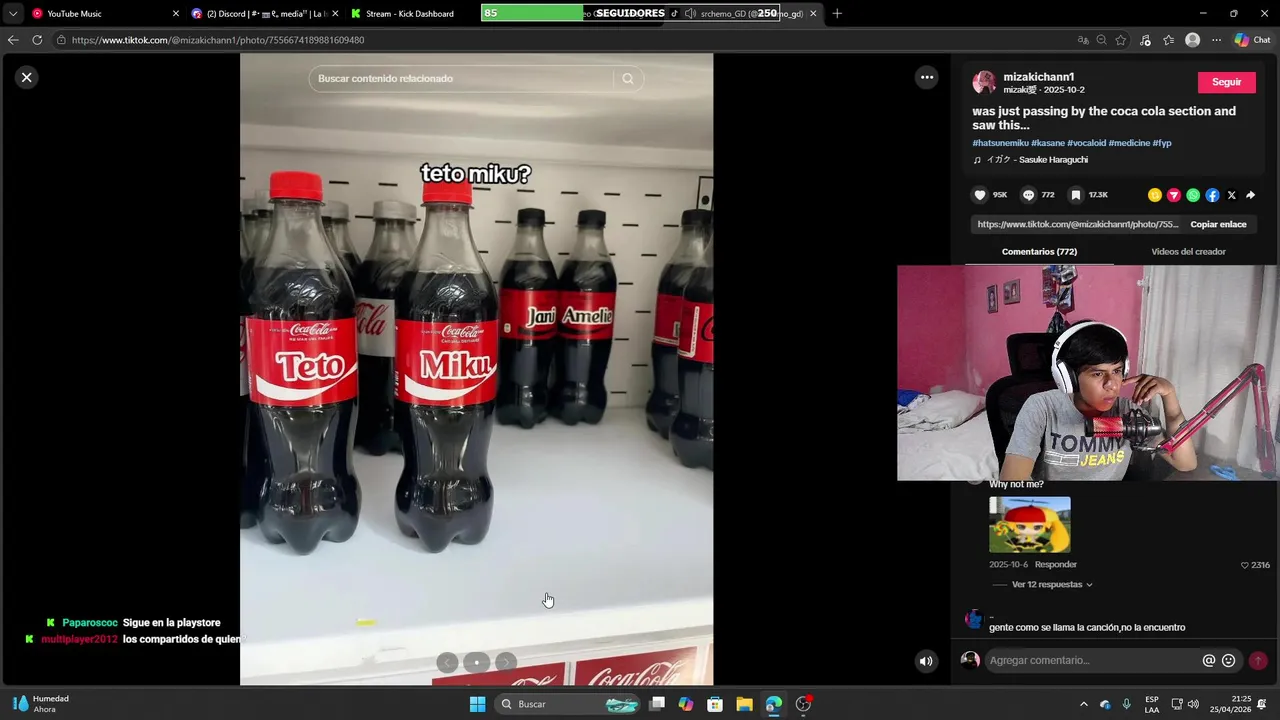The width and height of the screenshot is (1280, 720).
Task: Switch to the Discord browser tab
Action: coord(265,14)
